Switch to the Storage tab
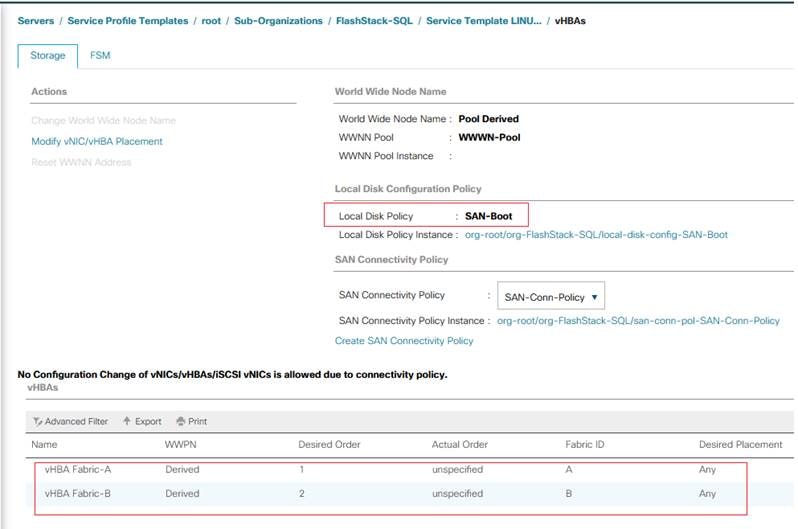The width and height of the screenshot is (798, 529). [x=47, y=55]
